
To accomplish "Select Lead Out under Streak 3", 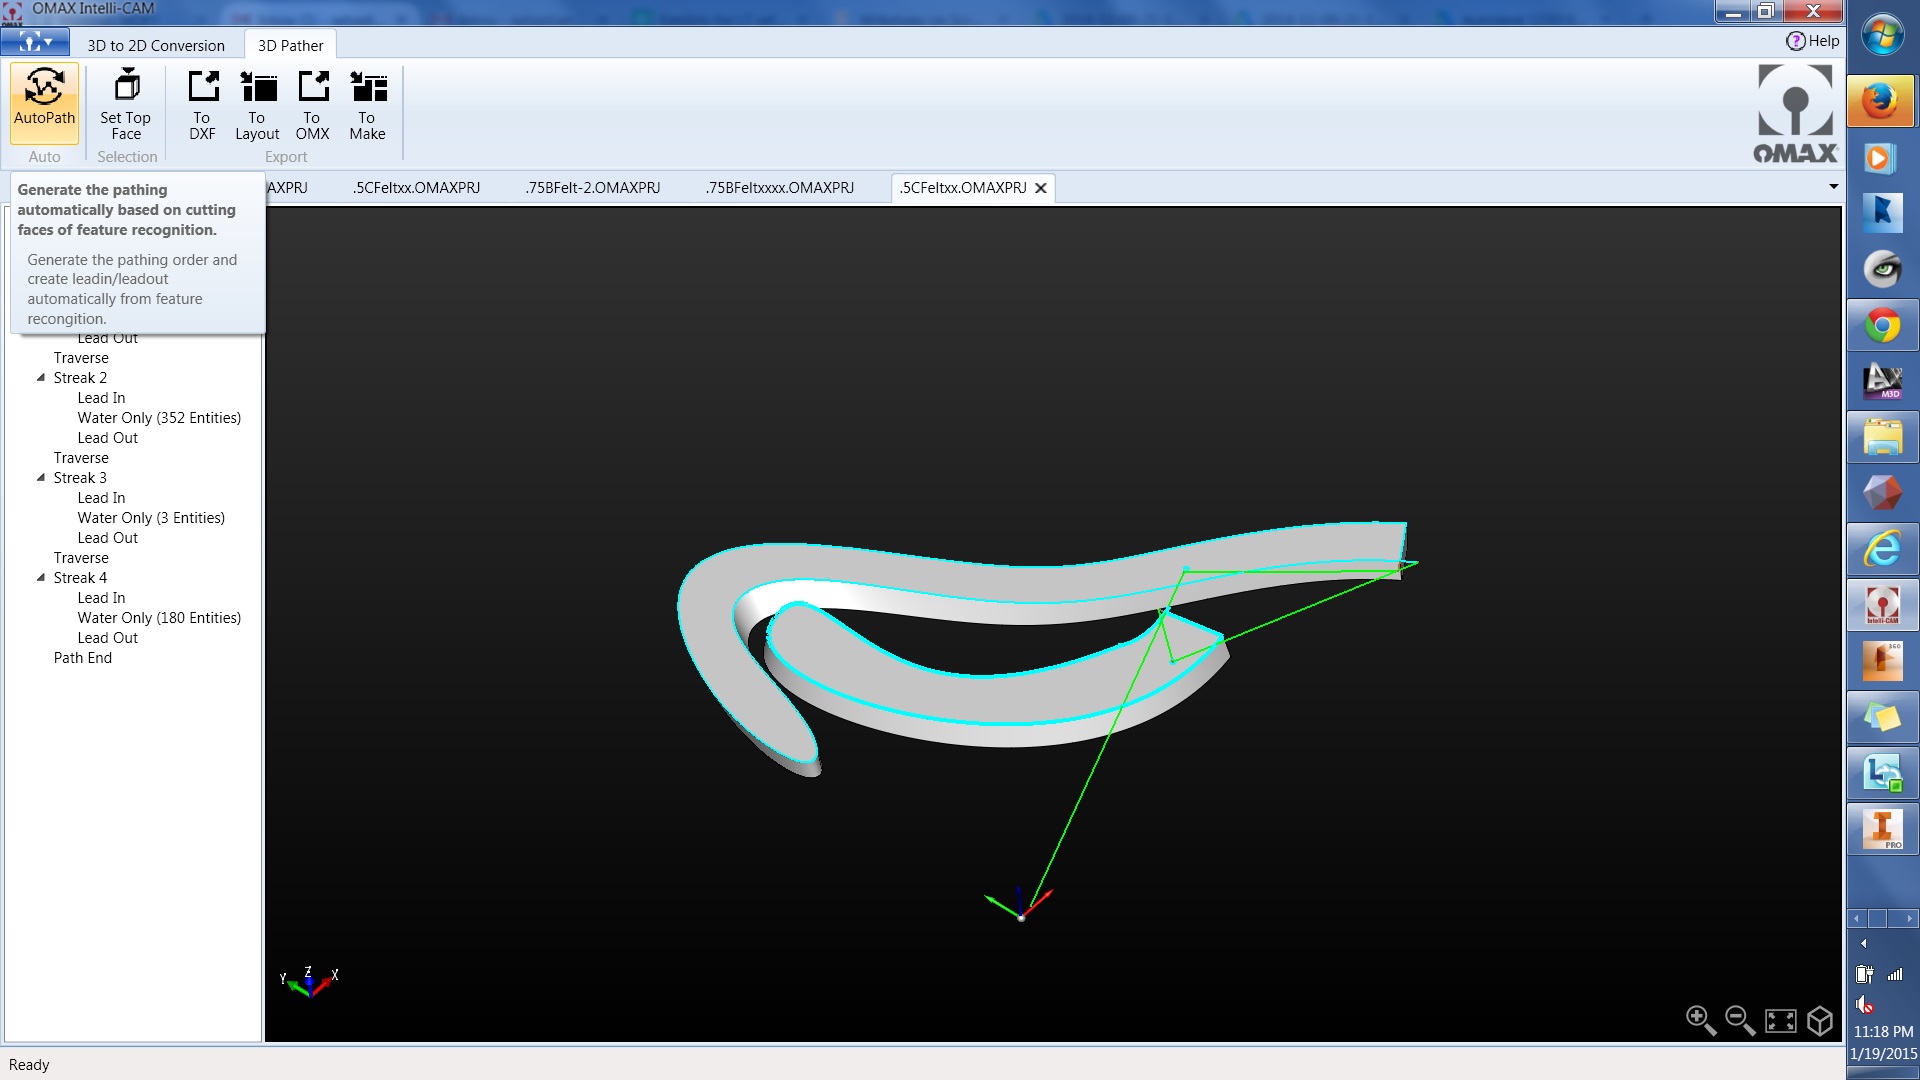I will (108, 537).
